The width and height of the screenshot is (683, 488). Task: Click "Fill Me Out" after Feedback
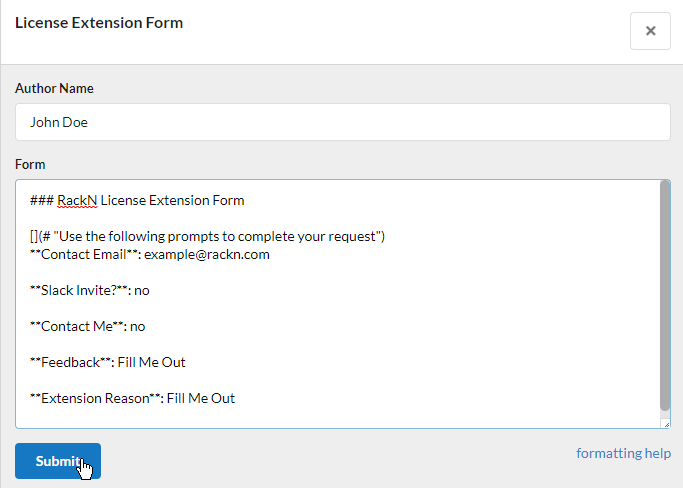point(151,362)
